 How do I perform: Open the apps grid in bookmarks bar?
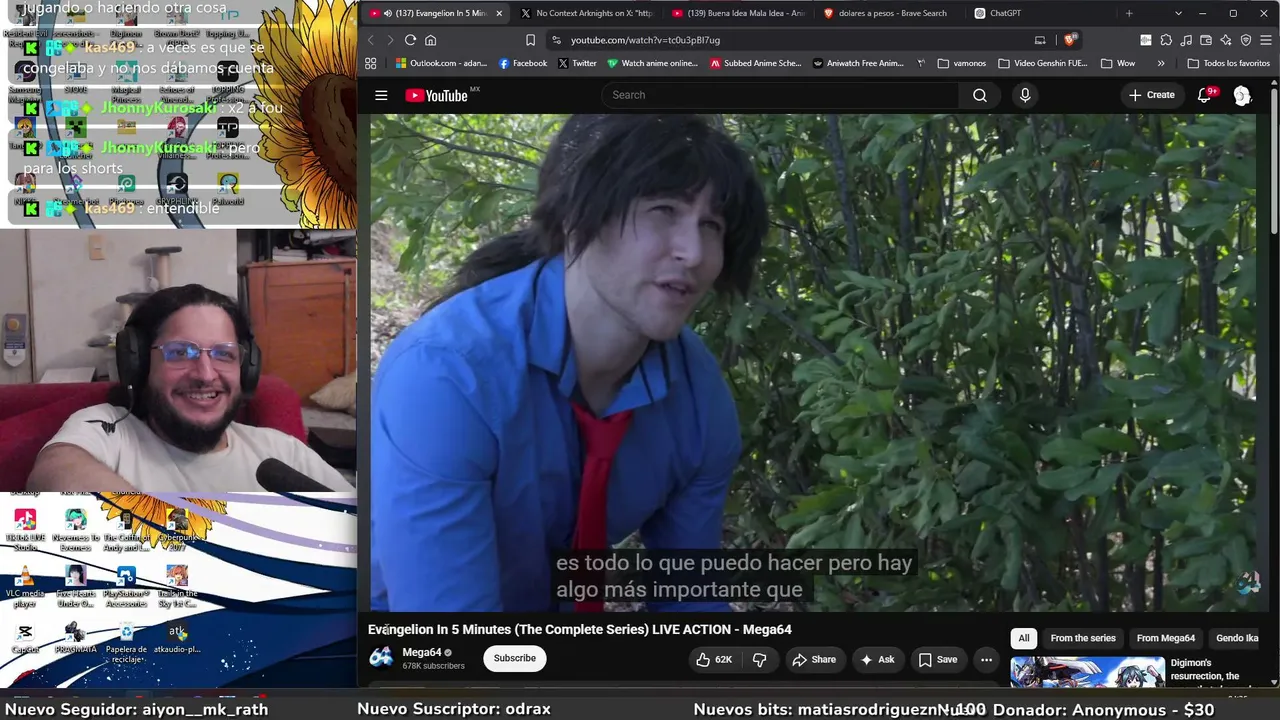point(371,63)
